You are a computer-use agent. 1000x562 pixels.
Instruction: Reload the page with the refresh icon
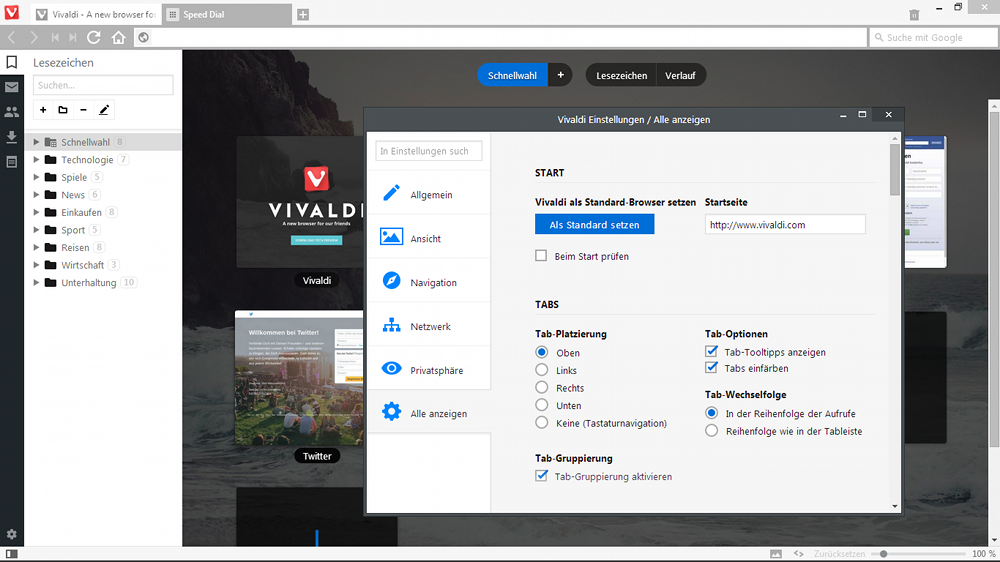[94, 38]
